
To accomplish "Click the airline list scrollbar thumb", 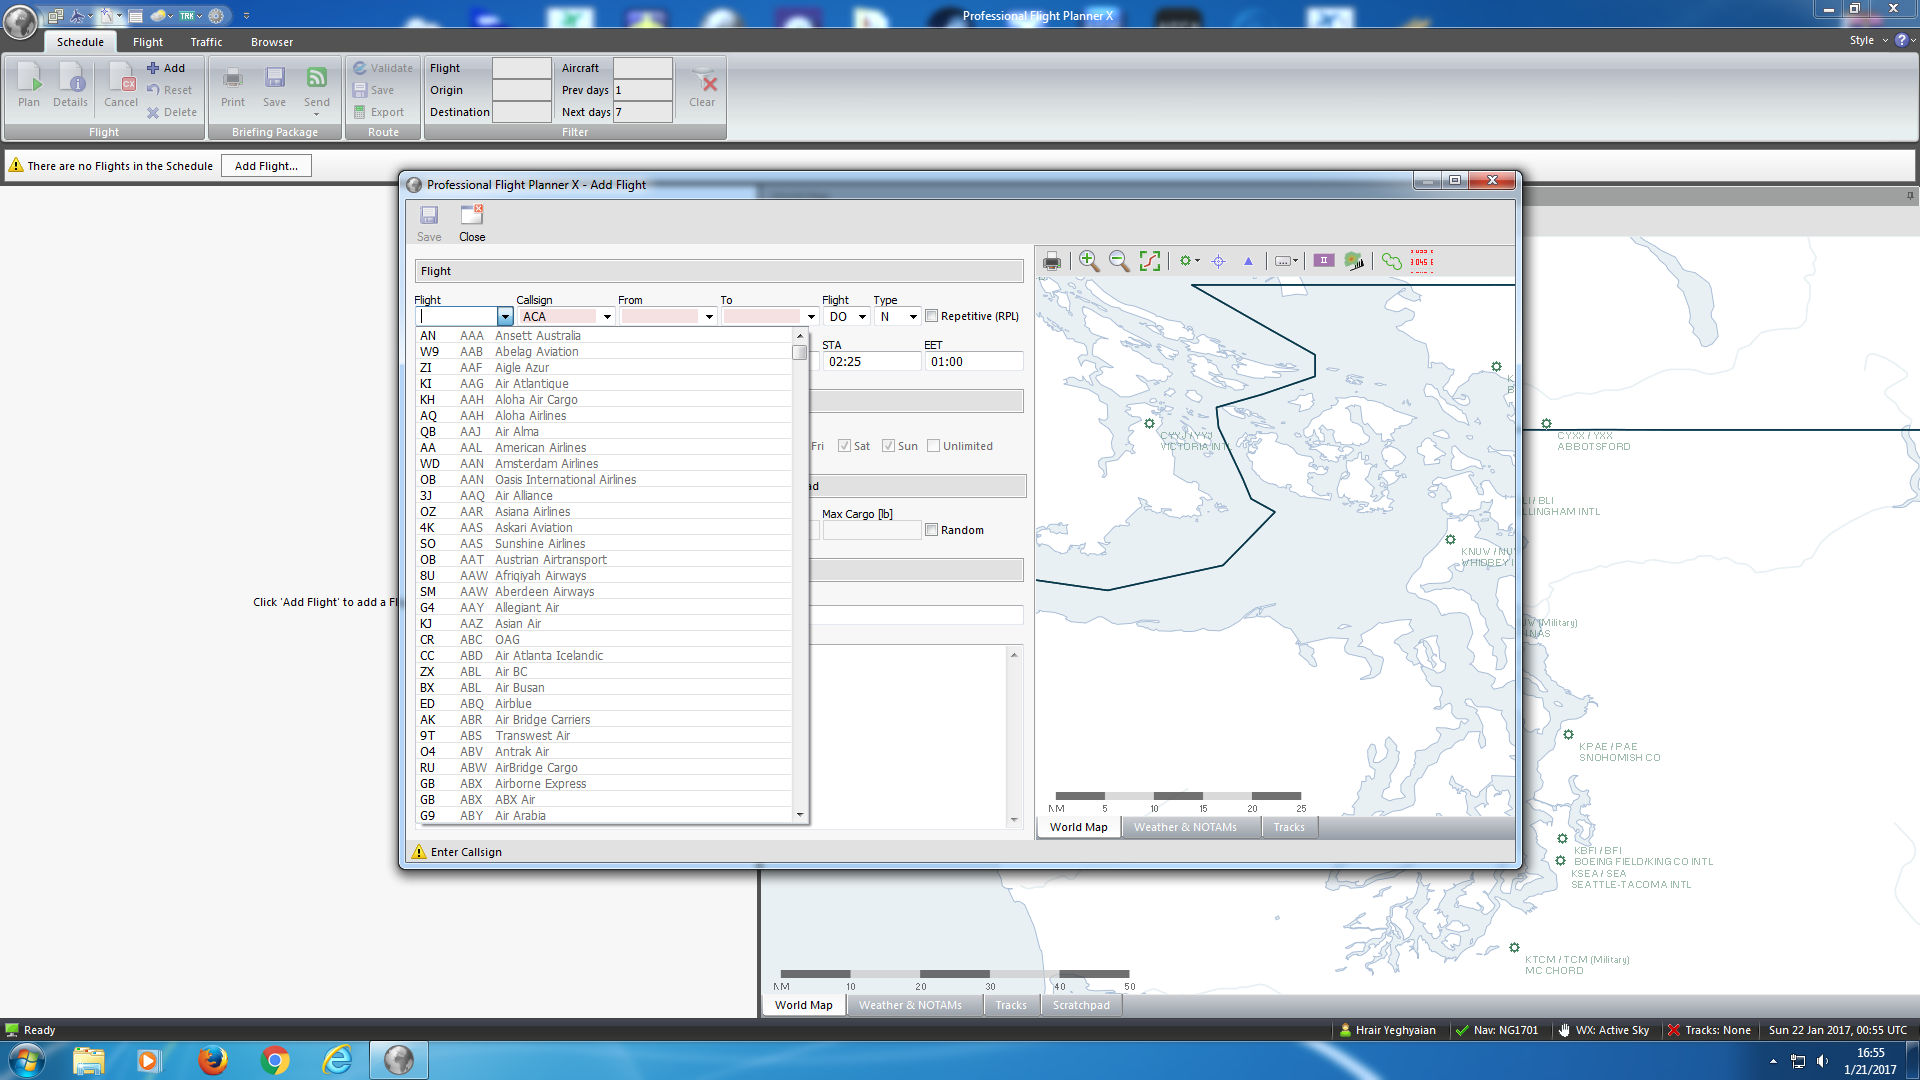I will (799, 352).
